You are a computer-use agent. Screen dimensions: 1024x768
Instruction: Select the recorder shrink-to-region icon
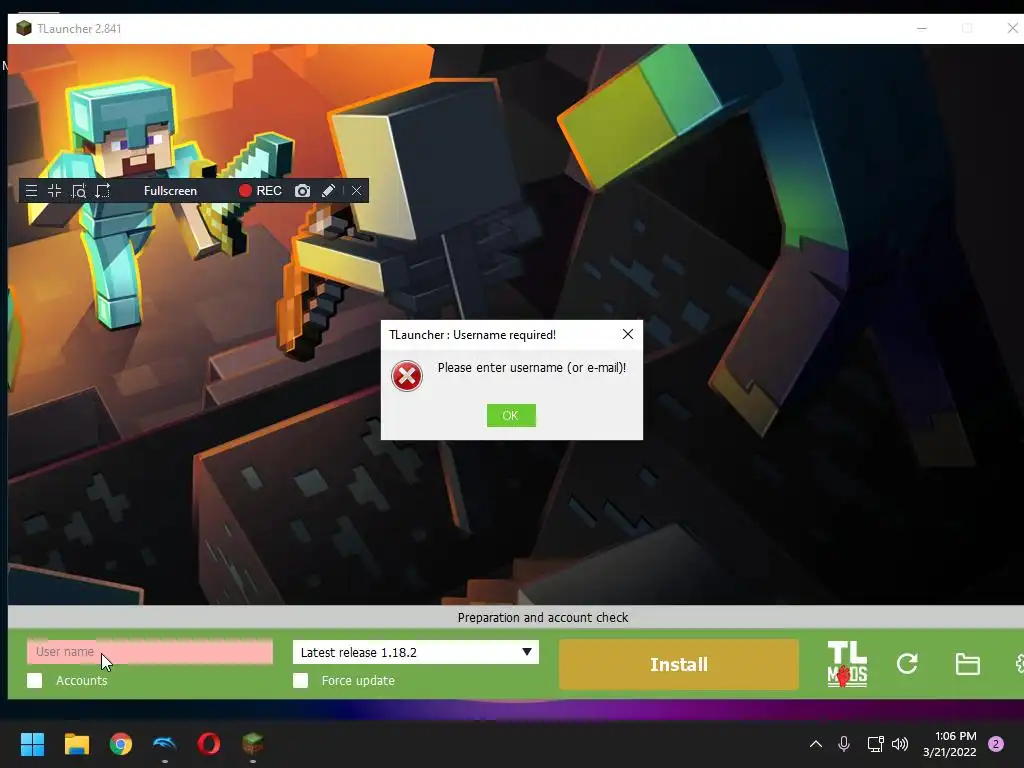[54, 191]
